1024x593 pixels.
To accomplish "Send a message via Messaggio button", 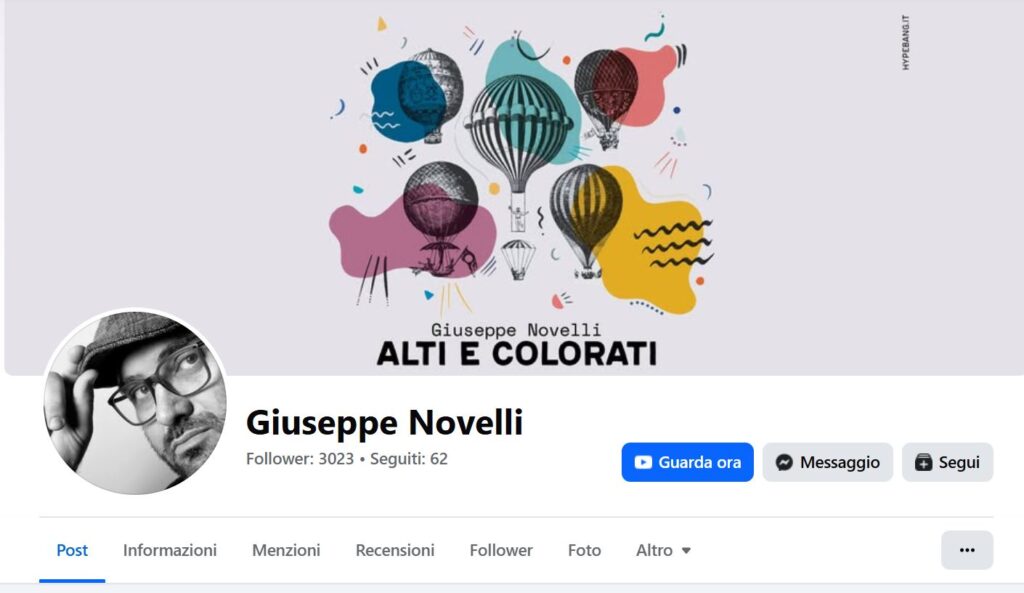I will pyautogui.click(x=827, y=462).
